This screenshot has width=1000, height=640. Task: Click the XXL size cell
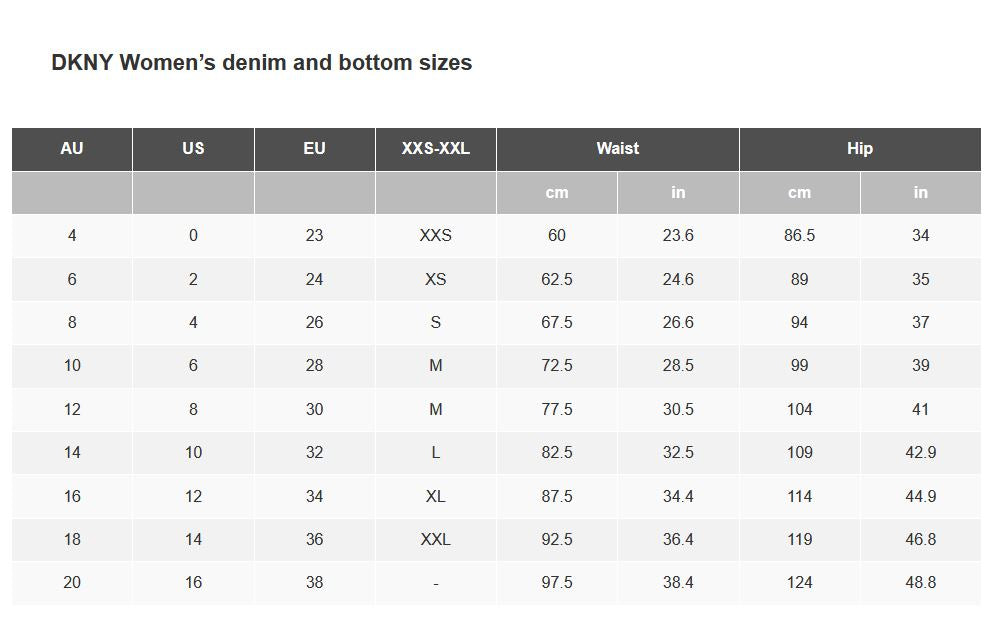tap(435, 540)
